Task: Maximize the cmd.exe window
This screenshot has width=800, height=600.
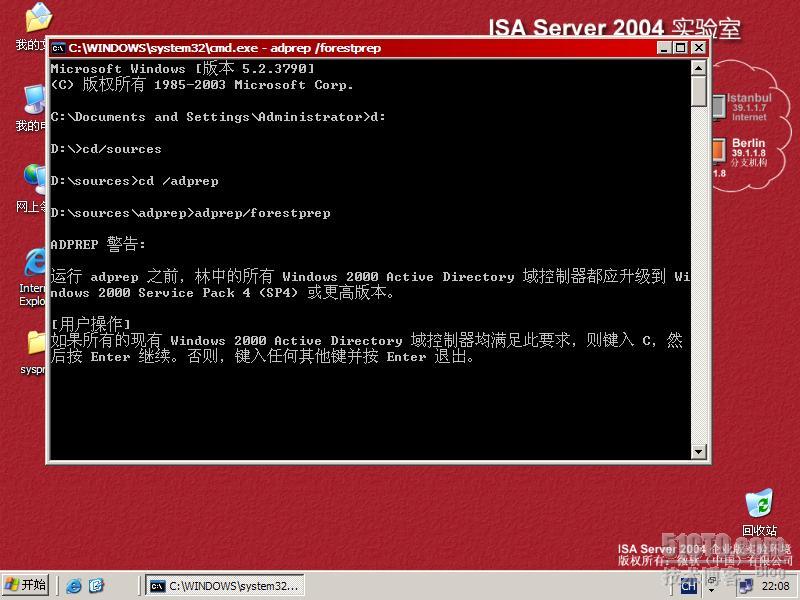Action: point(680,48)
